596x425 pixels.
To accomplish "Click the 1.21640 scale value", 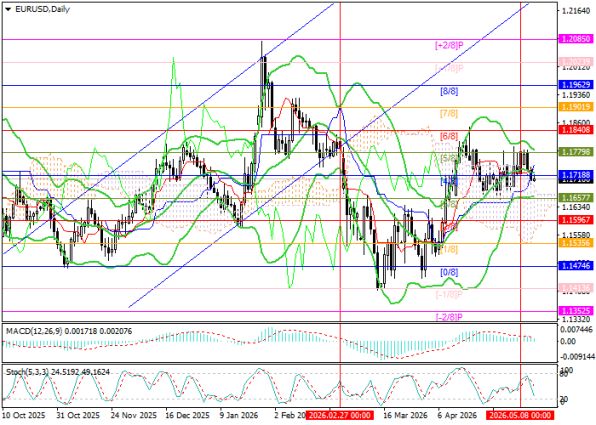I will pos(577,11).
